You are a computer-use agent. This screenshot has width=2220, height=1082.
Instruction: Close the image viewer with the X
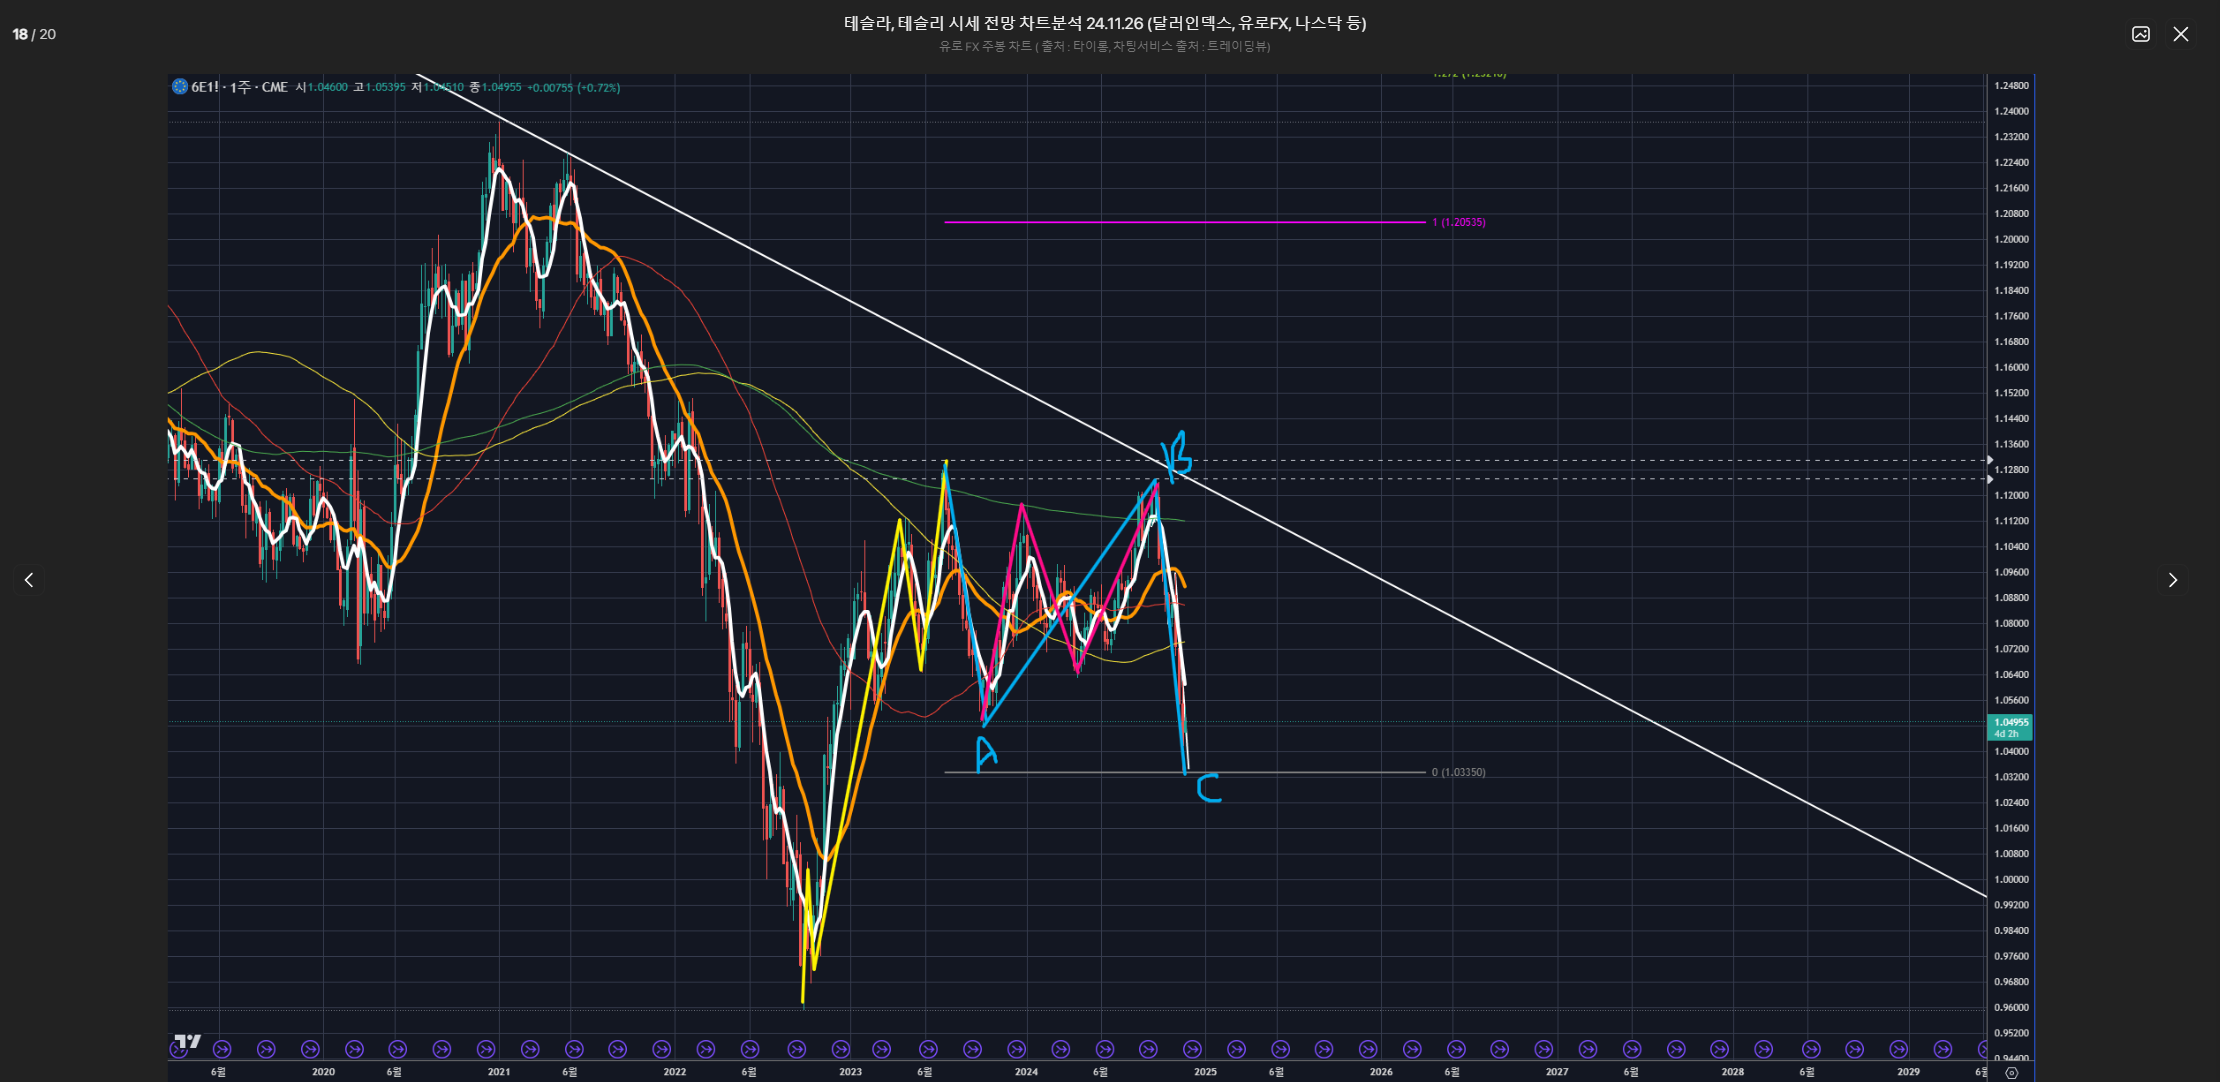click(2181, 34)
